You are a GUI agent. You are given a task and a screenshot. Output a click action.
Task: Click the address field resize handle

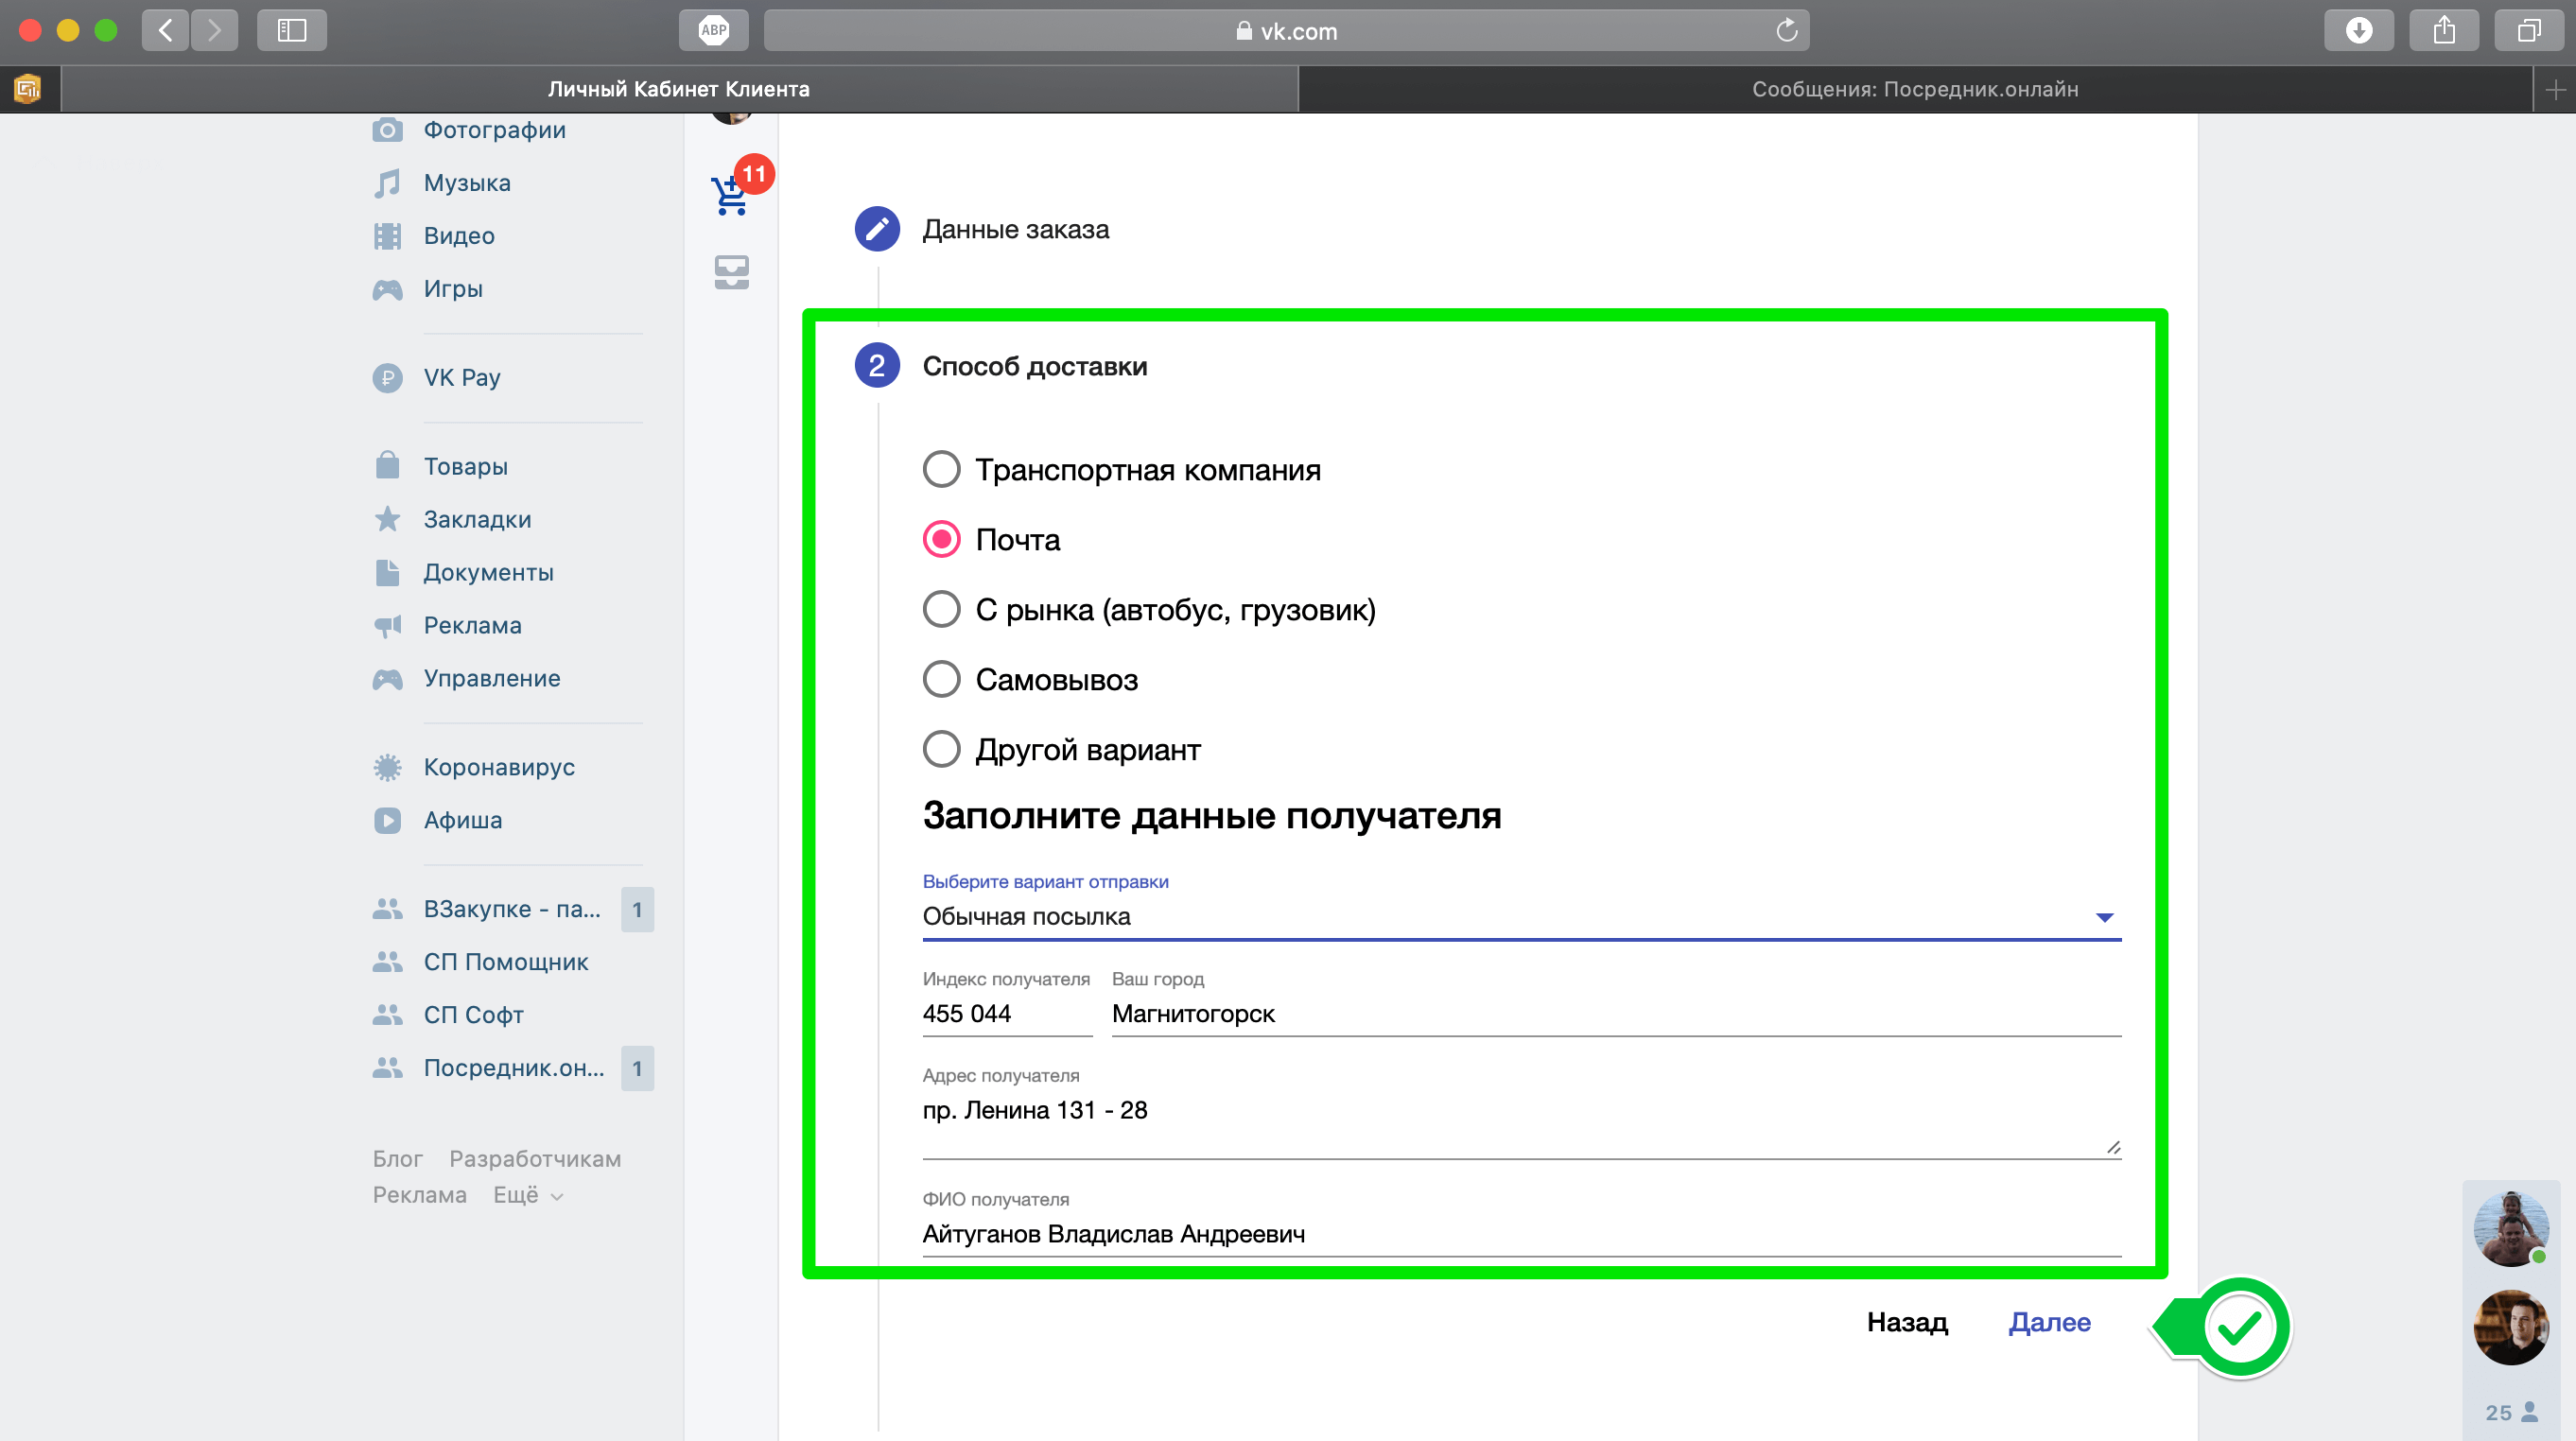2112,1147
